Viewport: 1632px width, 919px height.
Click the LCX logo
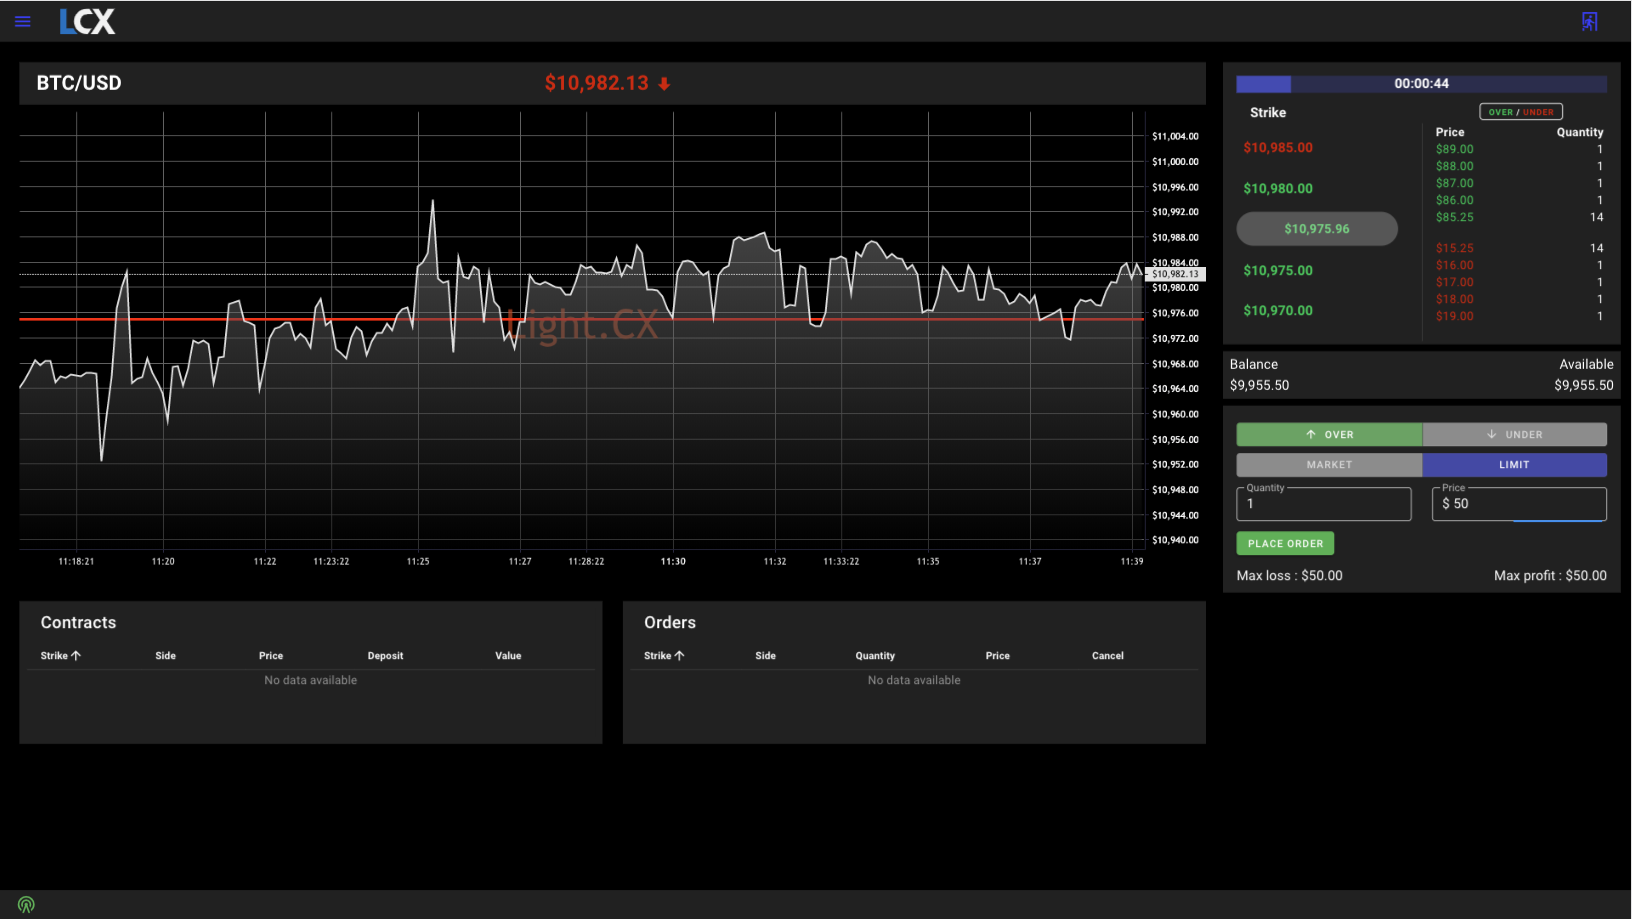(x=87, y=21)
